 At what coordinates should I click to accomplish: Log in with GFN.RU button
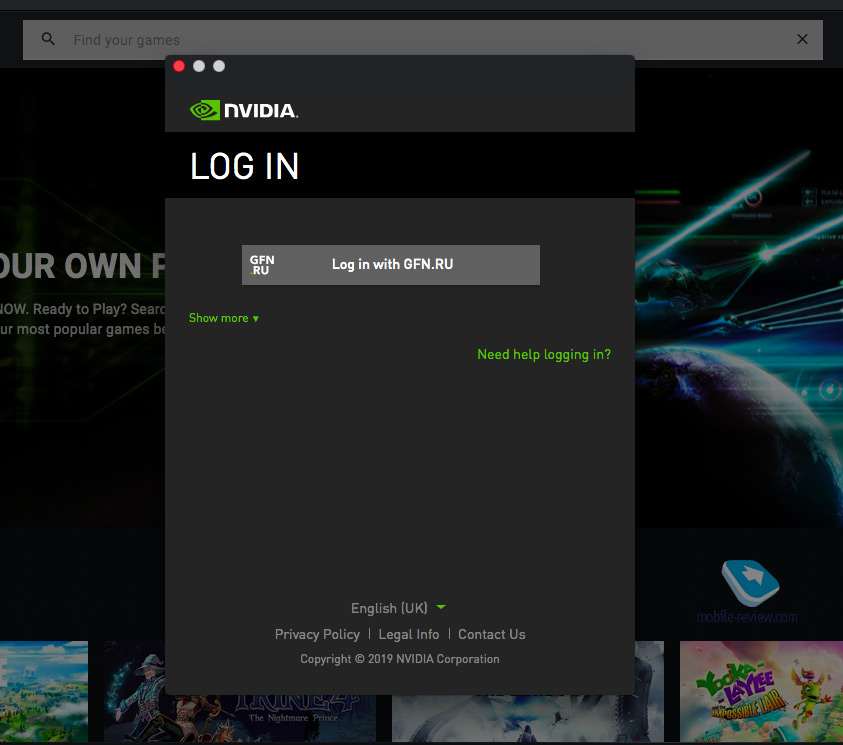[391, 265]
